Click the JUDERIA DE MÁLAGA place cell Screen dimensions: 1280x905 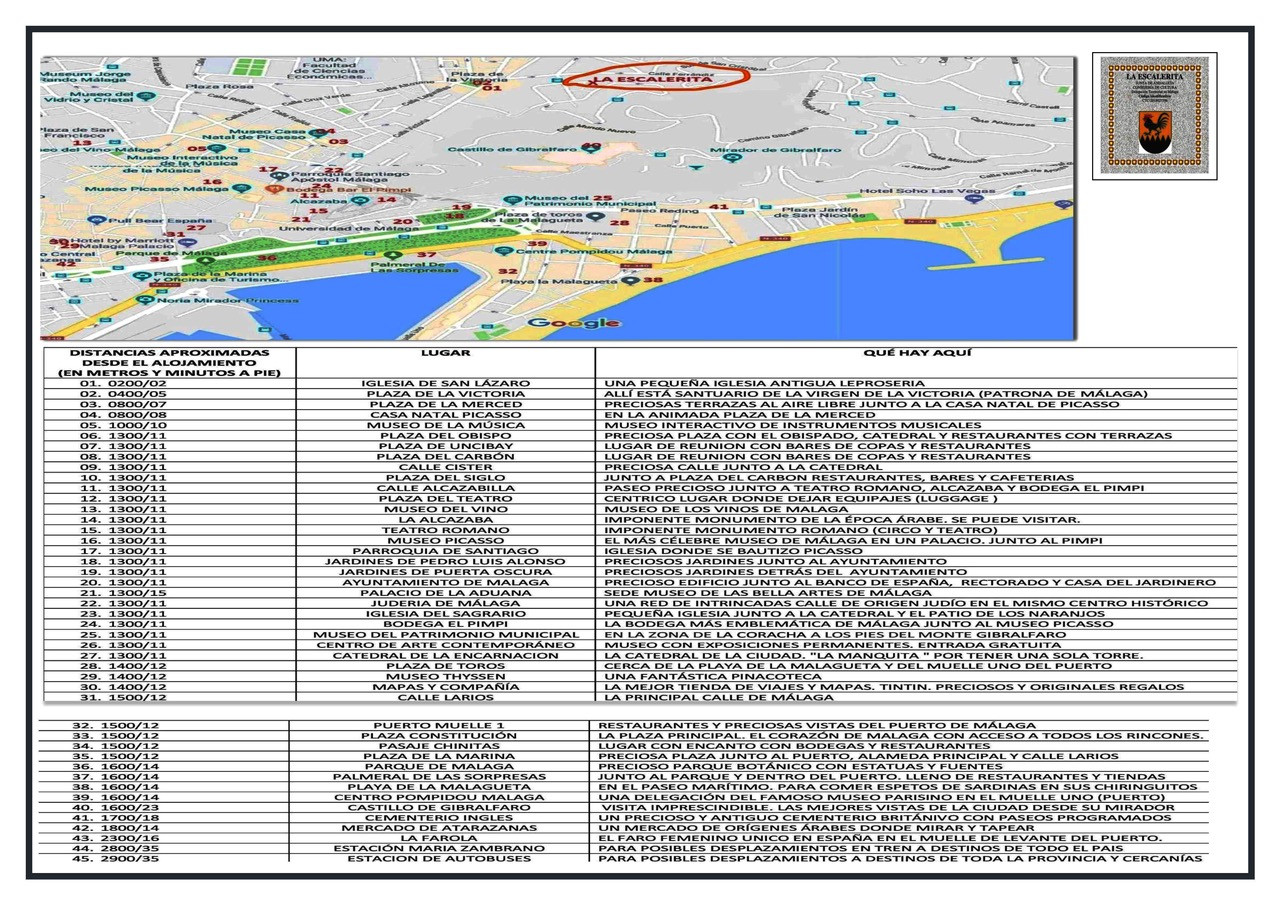446,603
